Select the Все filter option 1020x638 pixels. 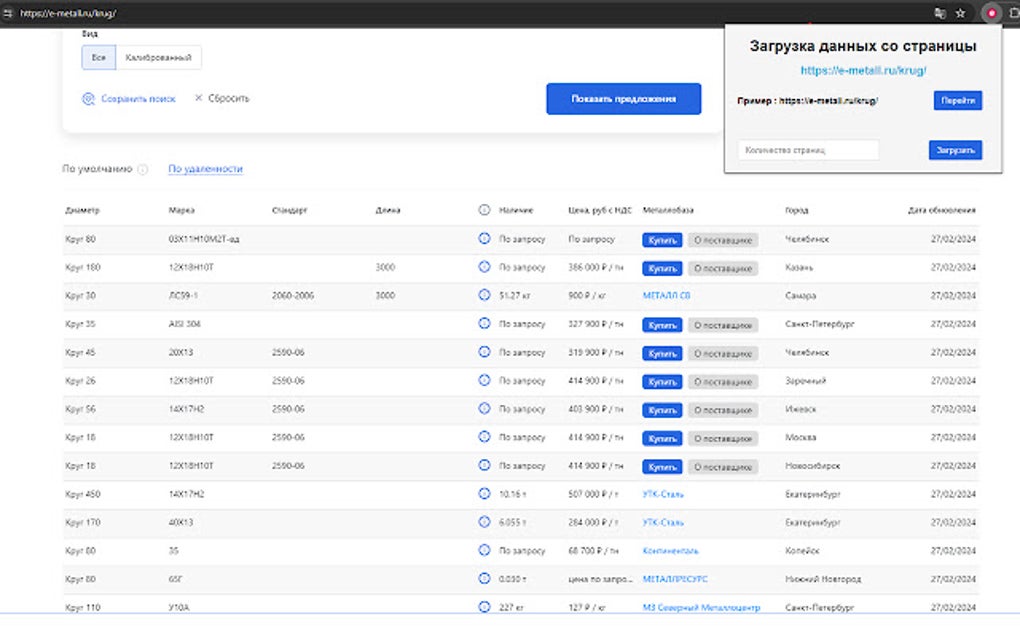point(98,58)
